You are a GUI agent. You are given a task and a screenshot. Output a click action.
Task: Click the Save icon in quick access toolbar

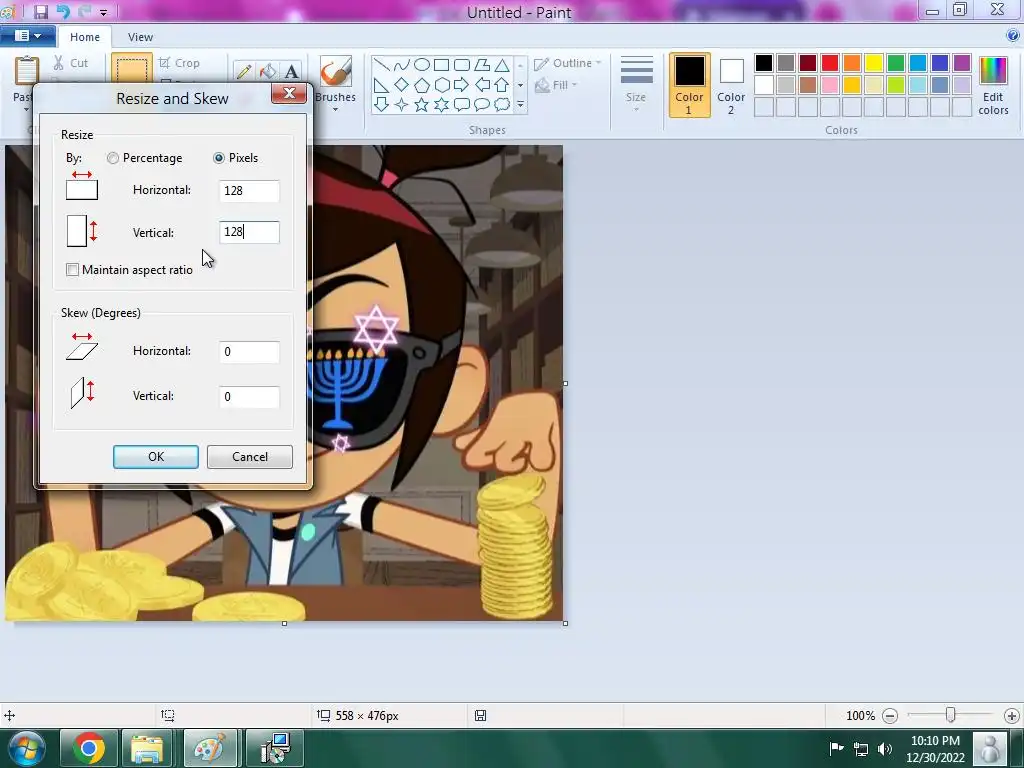(40, 12)
